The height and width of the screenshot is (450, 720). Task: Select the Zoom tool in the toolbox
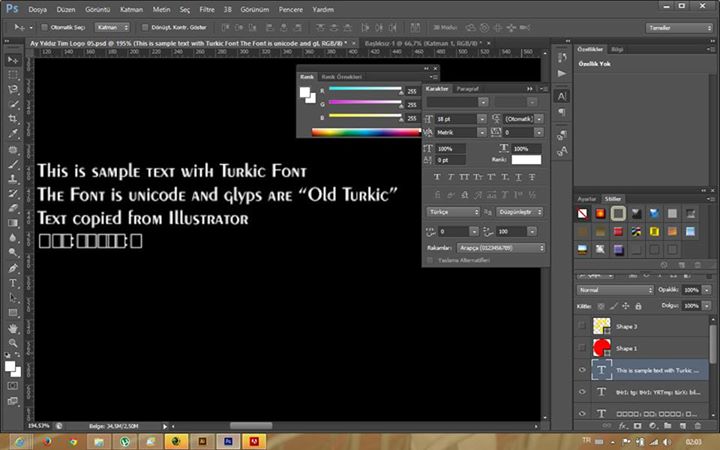click(13, 342)
